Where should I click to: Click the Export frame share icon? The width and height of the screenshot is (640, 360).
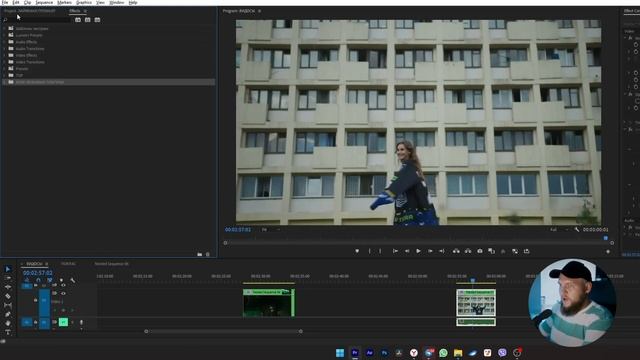pos(527,251)
